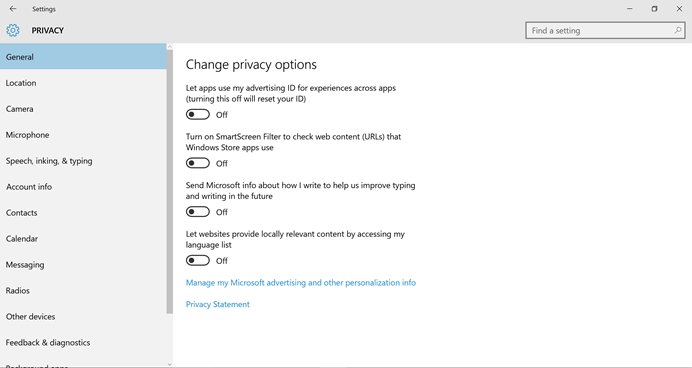692x368 pixels.
Task: Click the Privacy settings gear icon
Action: (x=13, y=30)
